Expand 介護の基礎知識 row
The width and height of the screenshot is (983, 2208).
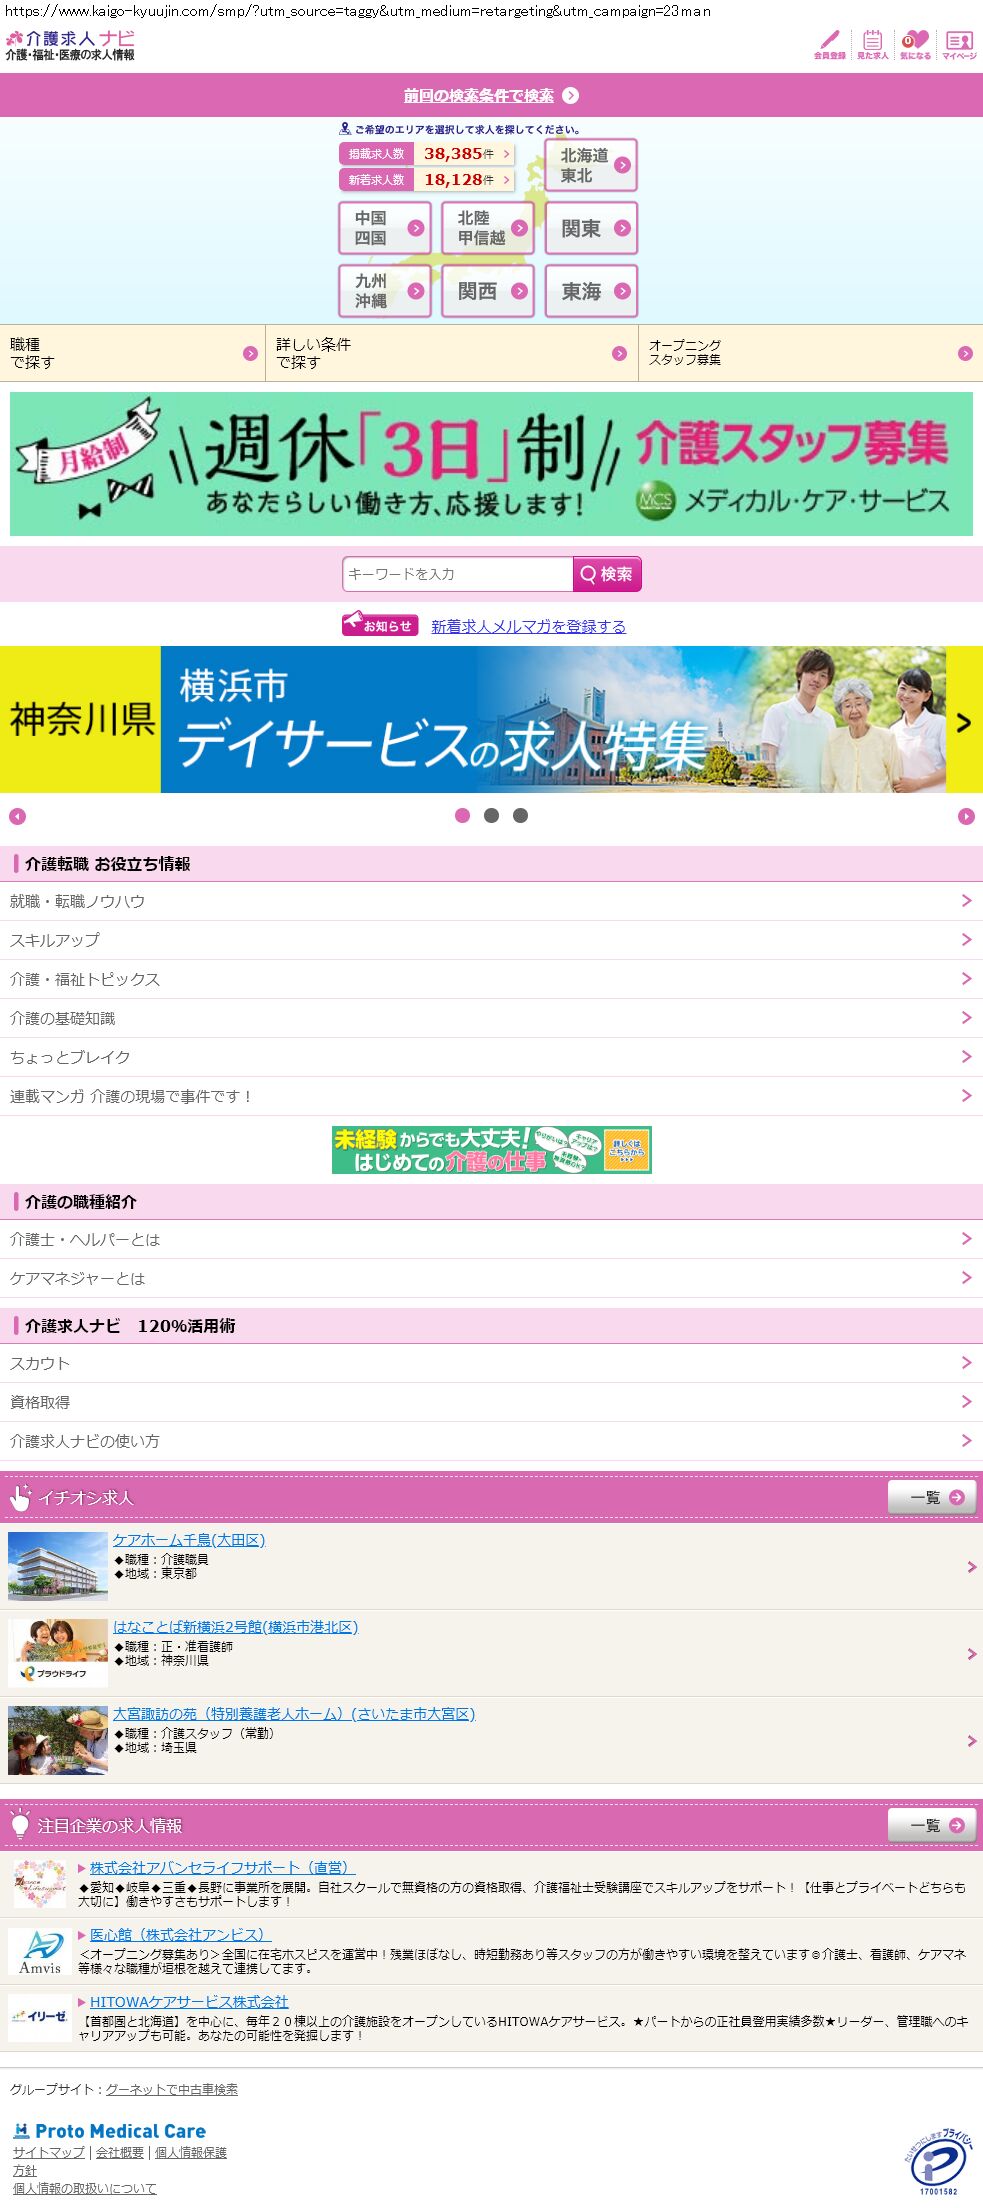(x=491, y=1018)
